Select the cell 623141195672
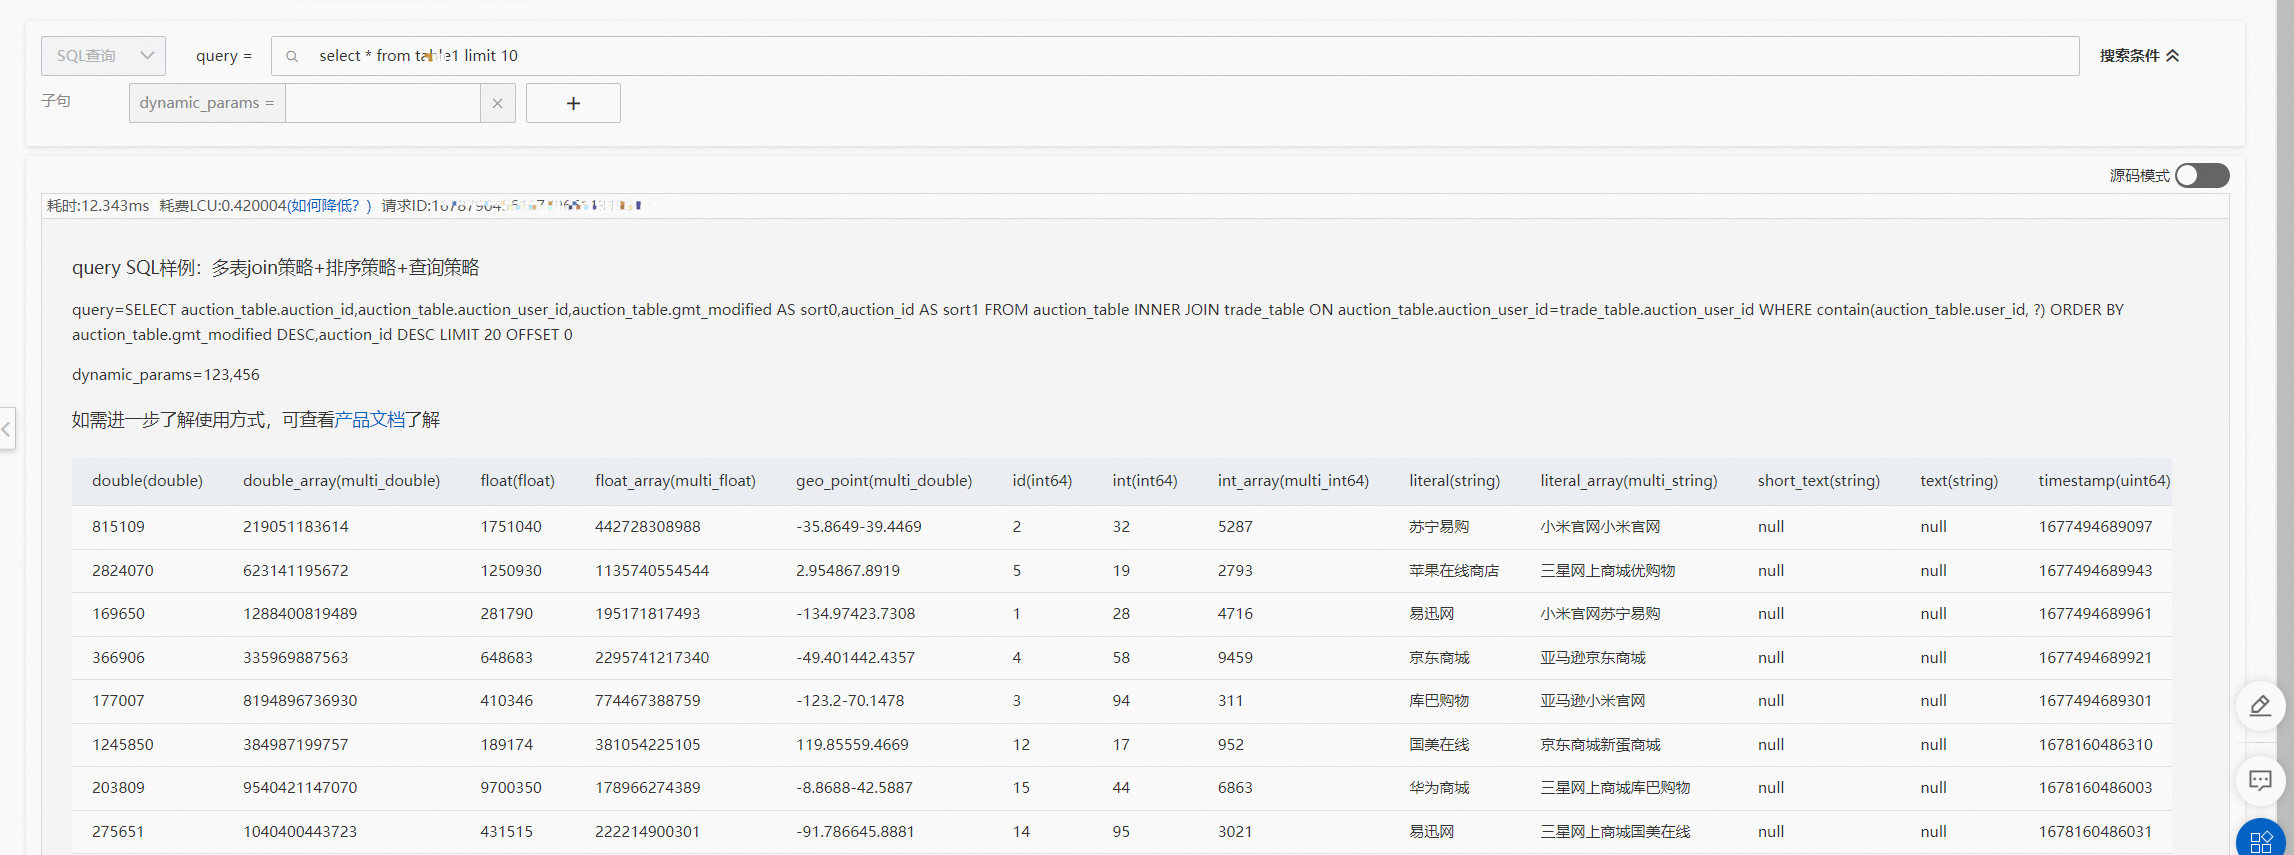 (x=296, y=571)
